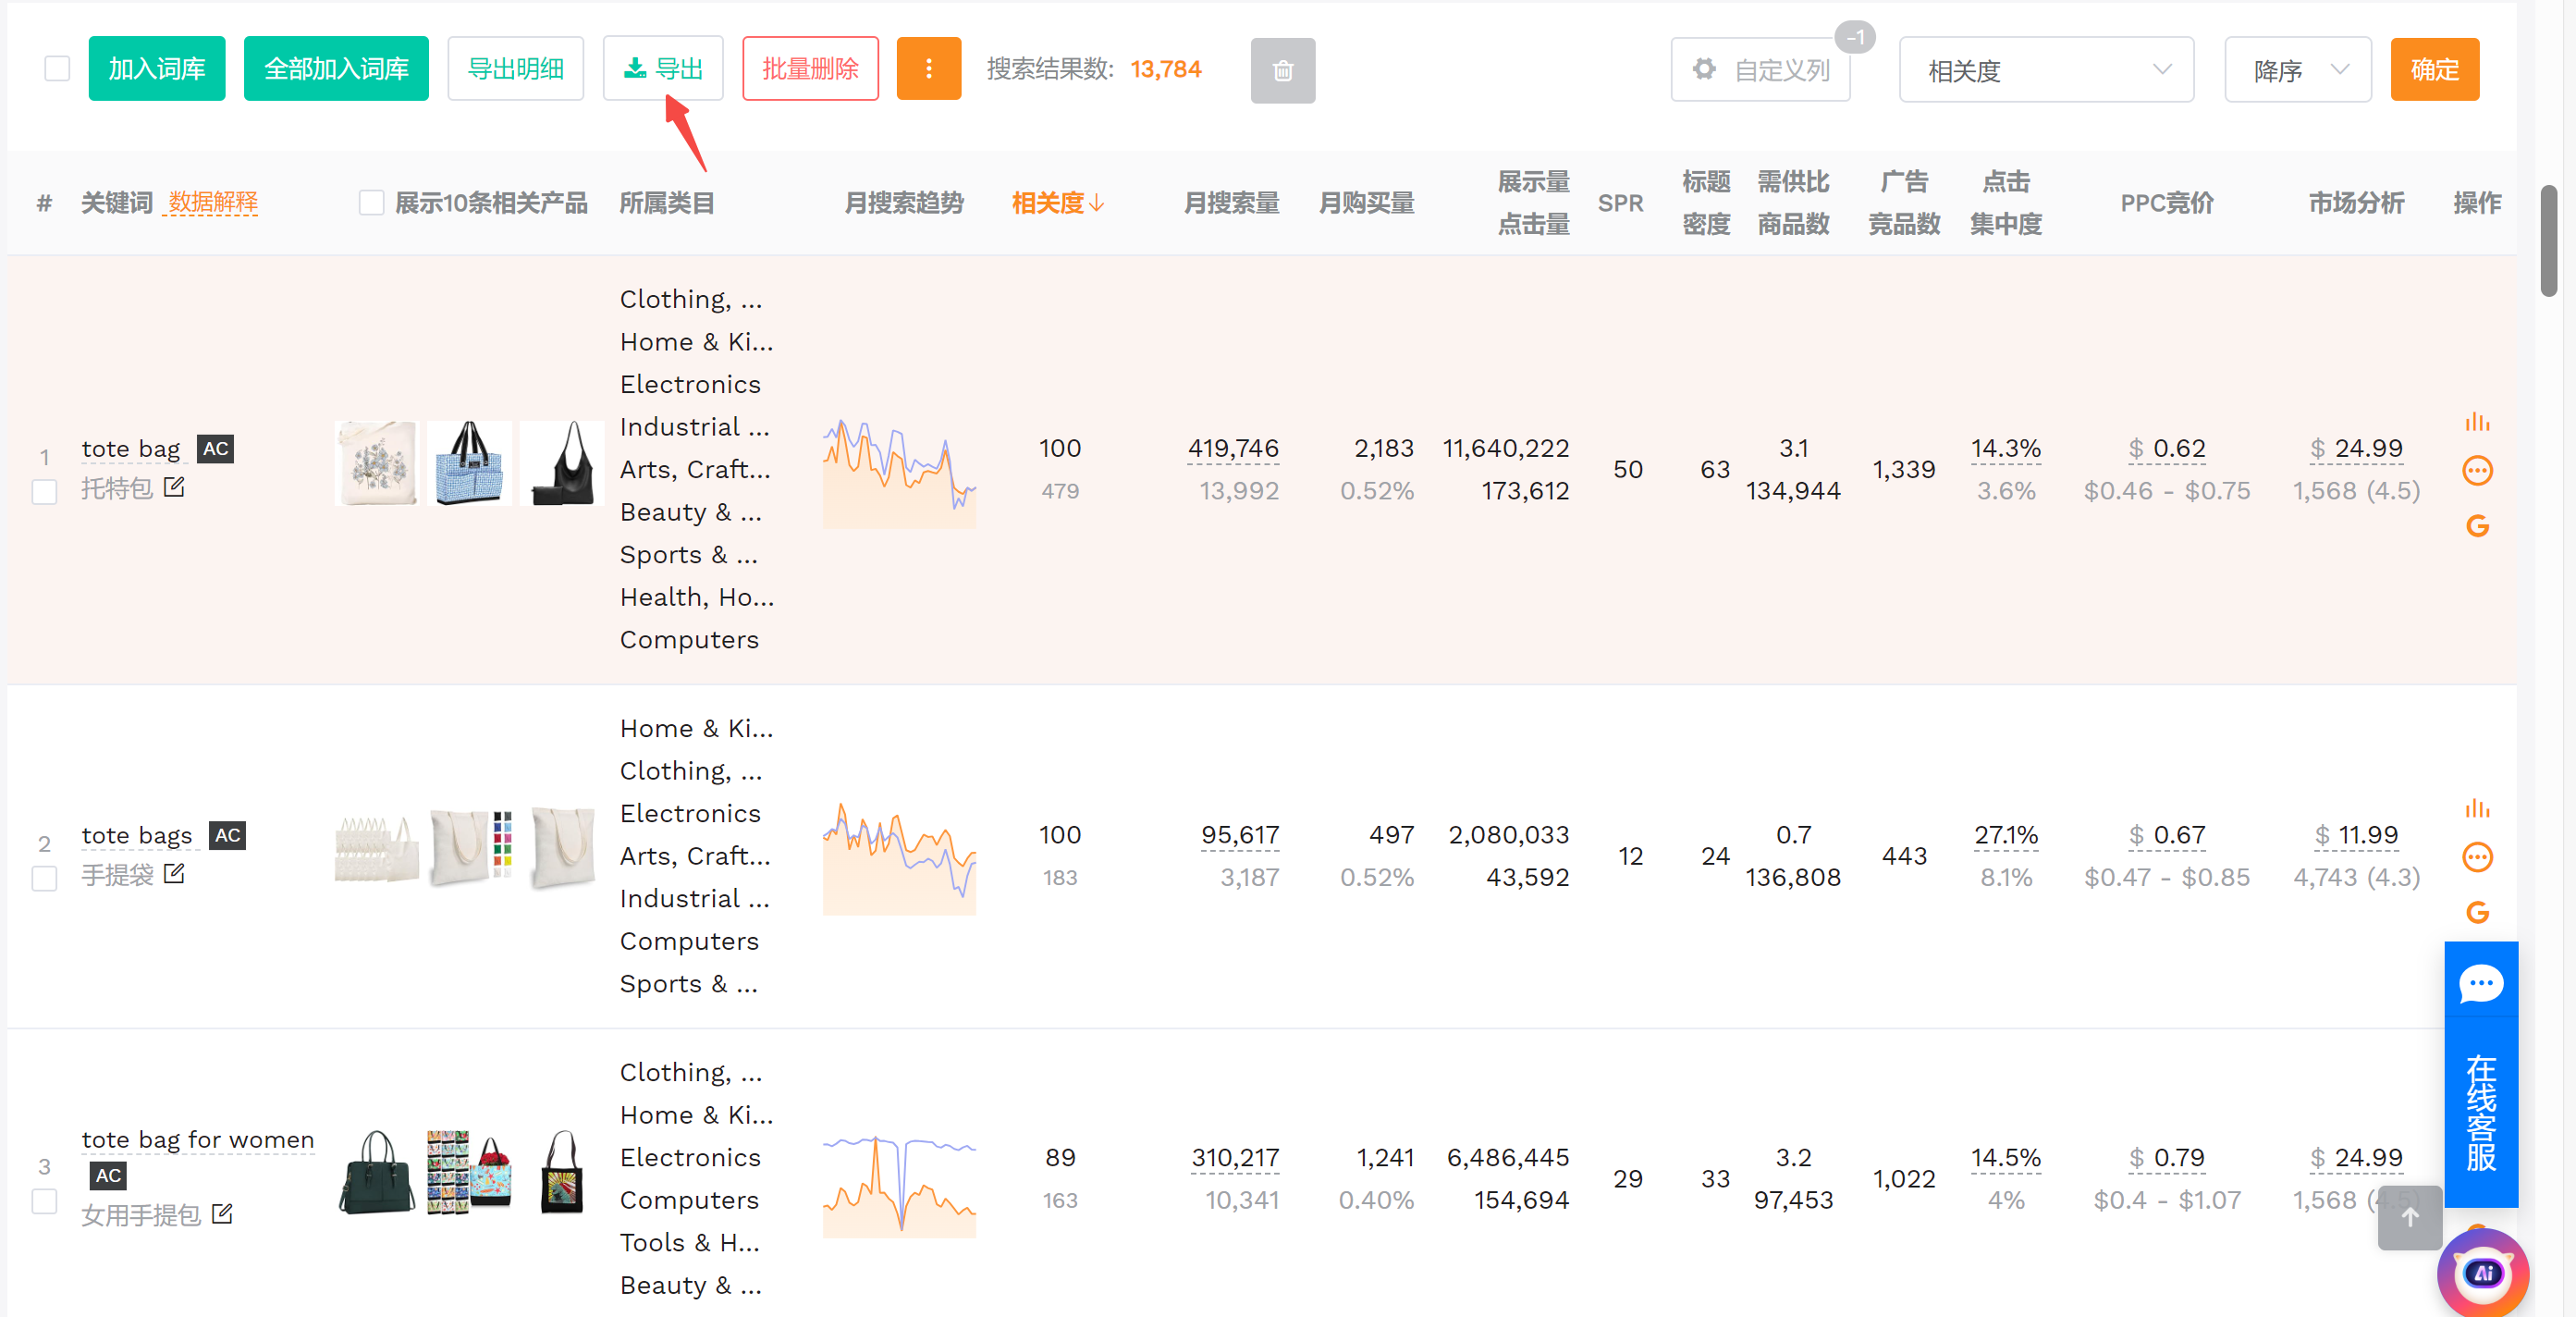Viewport: 2576px width, 1317px height.
Task: Open the 相关度 sort field dropdown
Action: click(x=2046, y=70)
